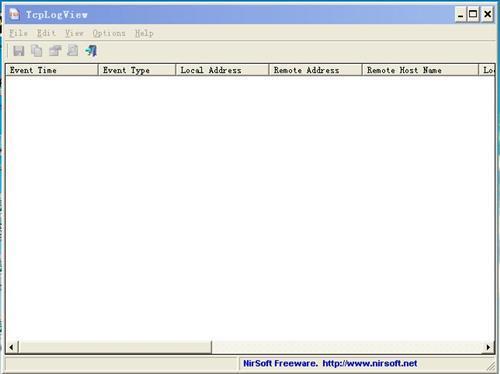Close the TcpLogView window
The height and width of the screenshot is (374, 500).
pos(487,14)
